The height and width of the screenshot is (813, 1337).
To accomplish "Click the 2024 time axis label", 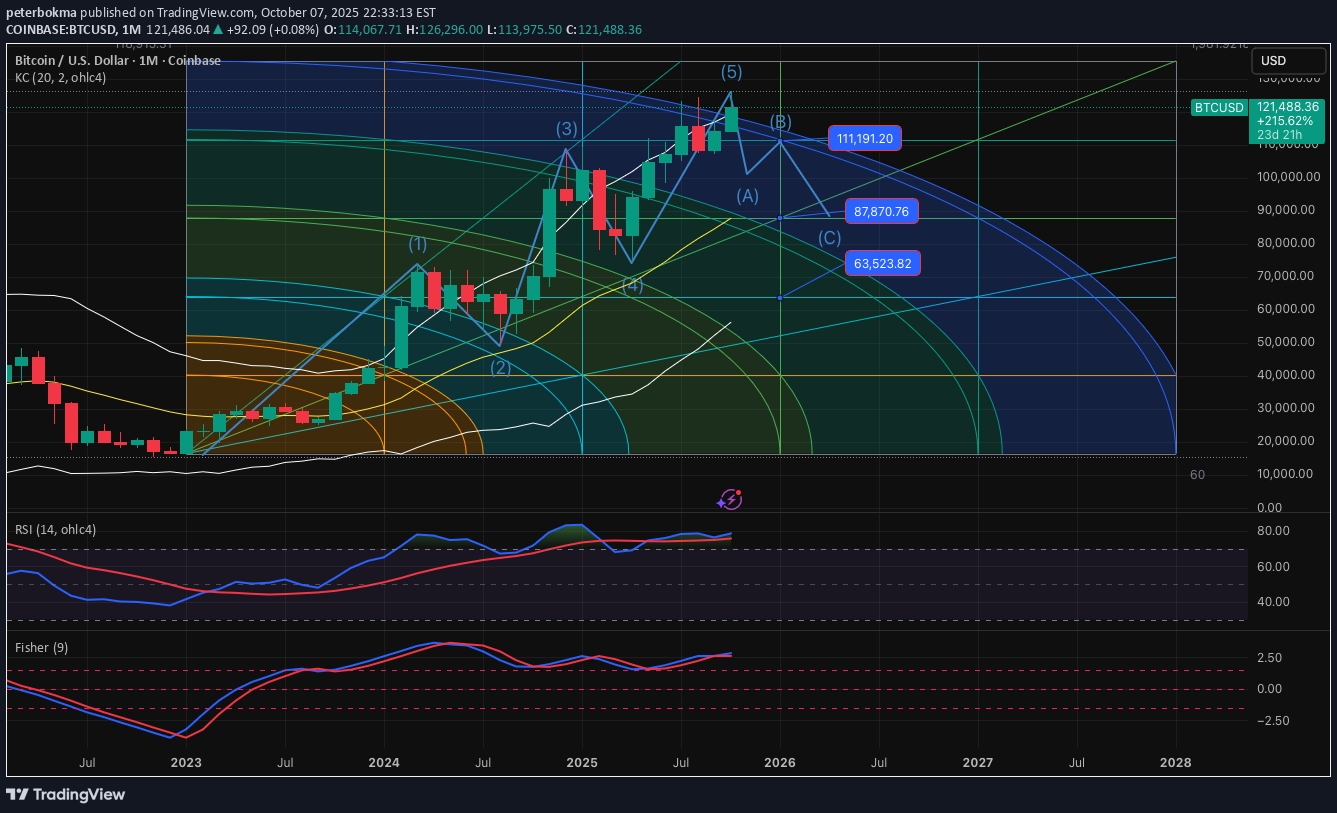I will pyautogui.click(x=384, y=762).
